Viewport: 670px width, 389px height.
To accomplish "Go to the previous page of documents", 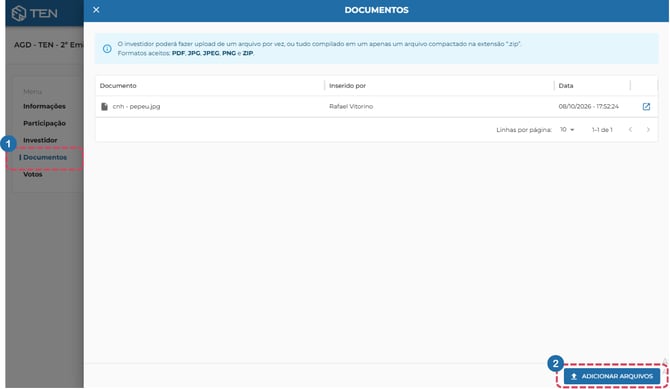I will (x=630, y=130).
